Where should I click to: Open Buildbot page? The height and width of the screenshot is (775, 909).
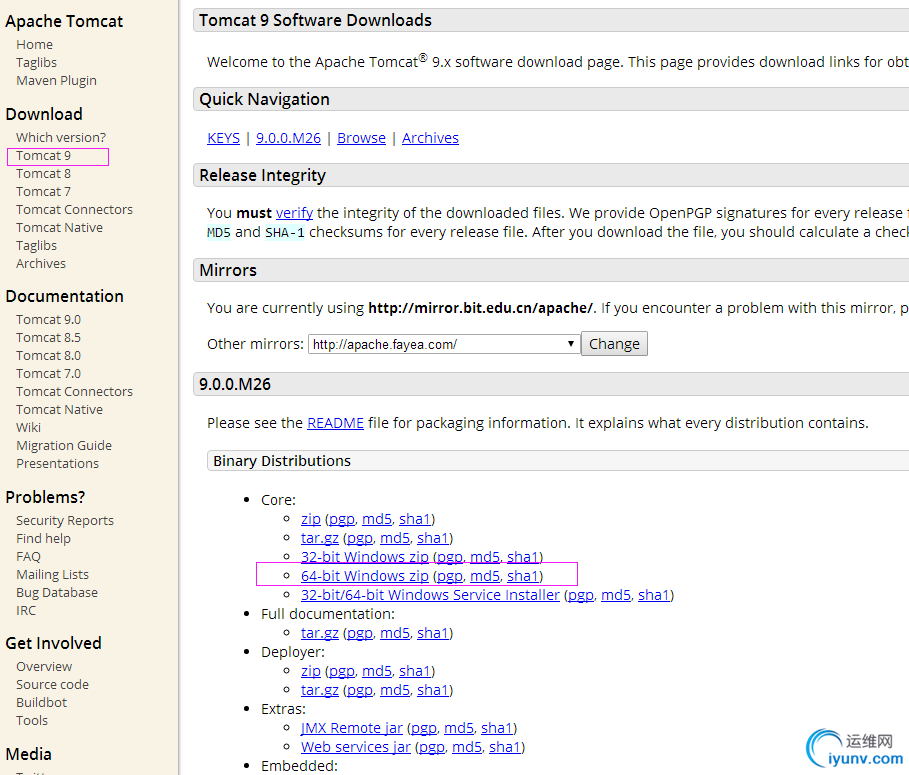click(41, 703)
